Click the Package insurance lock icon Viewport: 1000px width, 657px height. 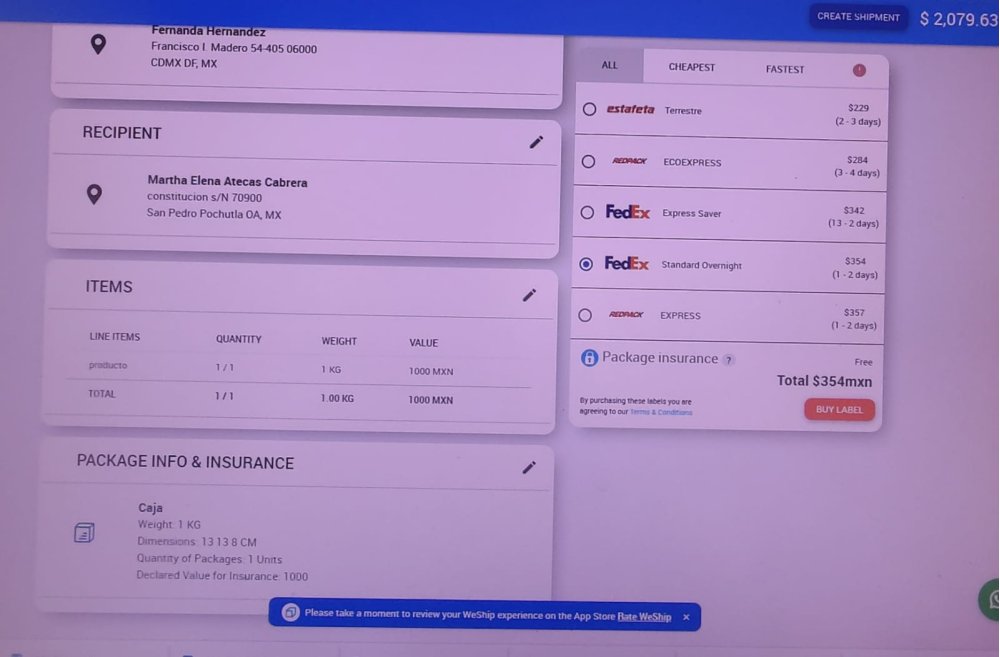[589, 357]
